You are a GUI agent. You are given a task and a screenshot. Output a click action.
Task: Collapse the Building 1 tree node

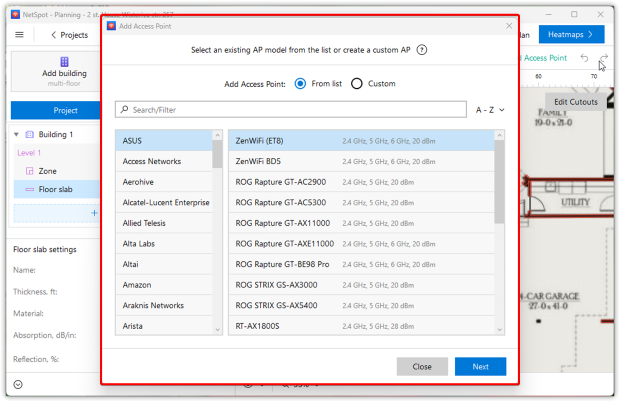(16, 134)
